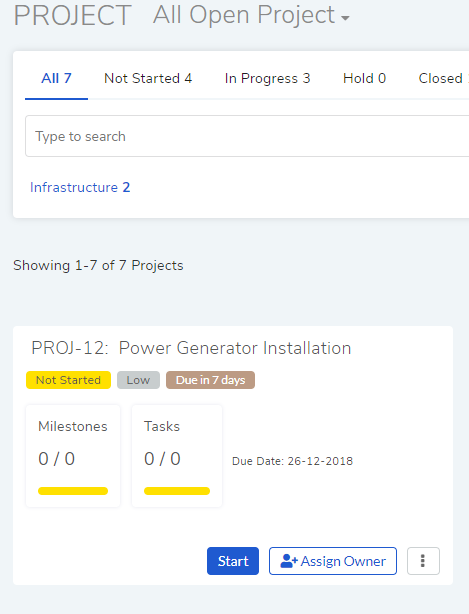Select the Not Started 4 tab

(x=148, y=78)
